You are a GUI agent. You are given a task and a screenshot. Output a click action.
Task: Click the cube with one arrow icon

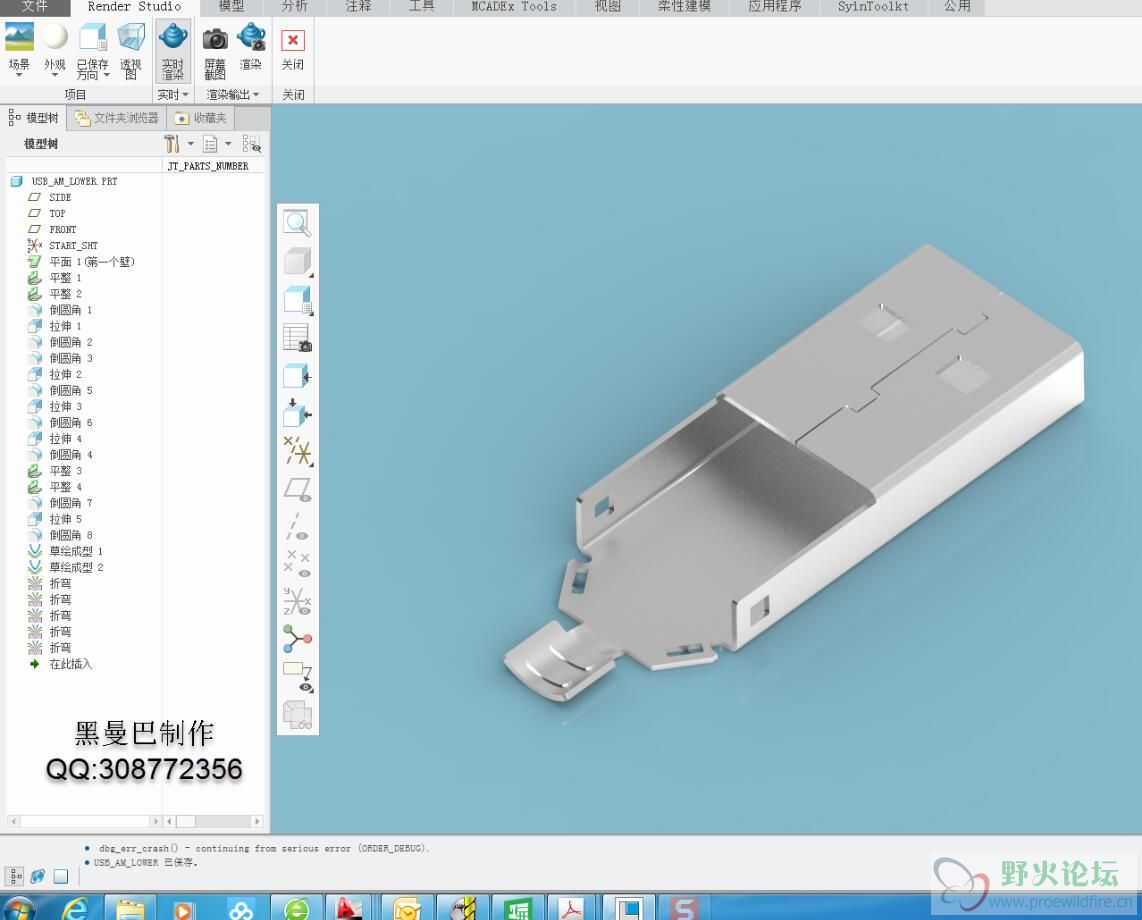(x=297, y=377)
